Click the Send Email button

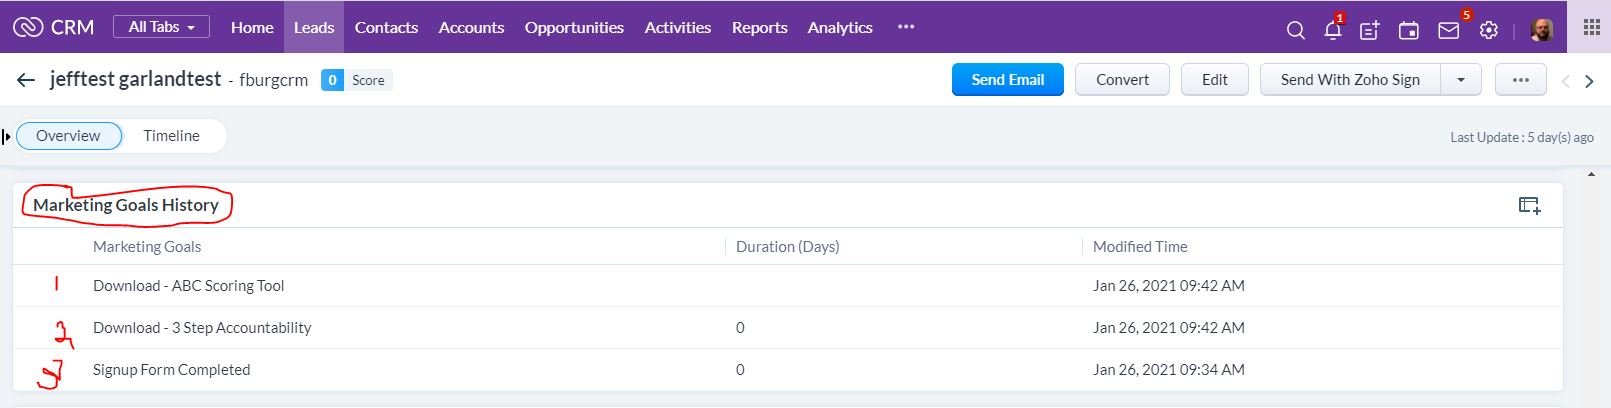(1007, 80)
